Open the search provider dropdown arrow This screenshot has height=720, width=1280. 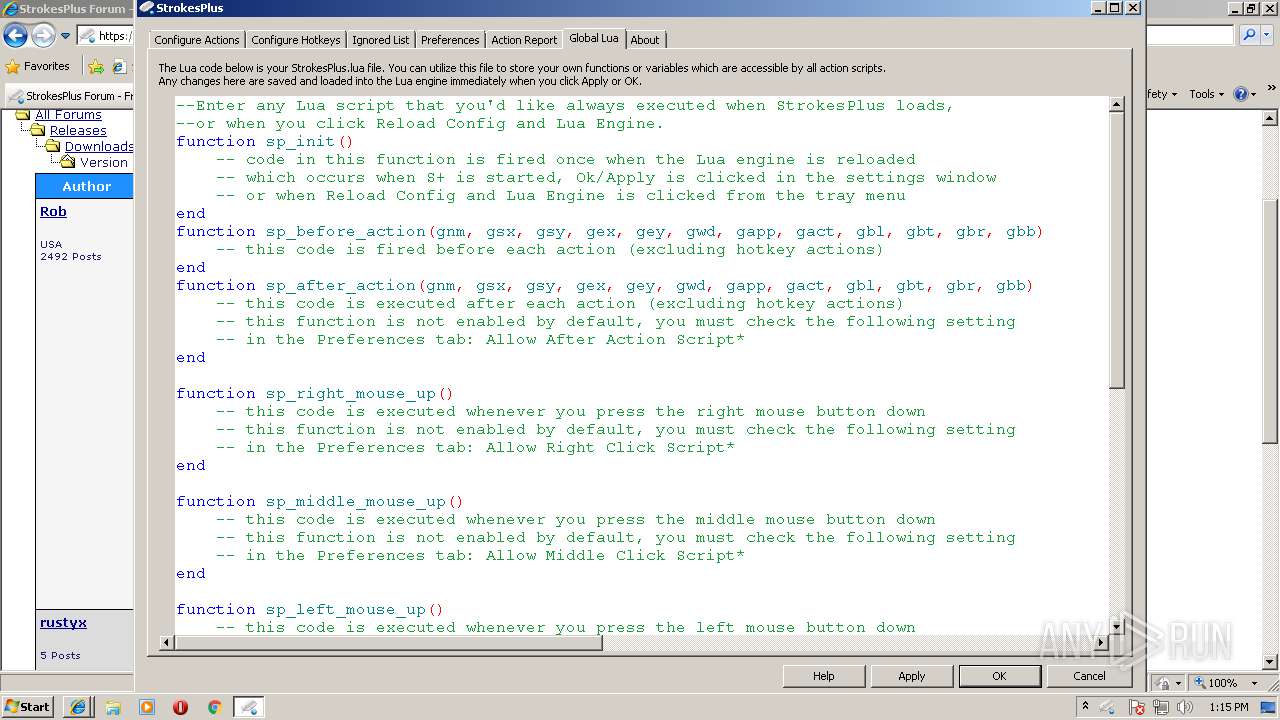coord(1265,35)
